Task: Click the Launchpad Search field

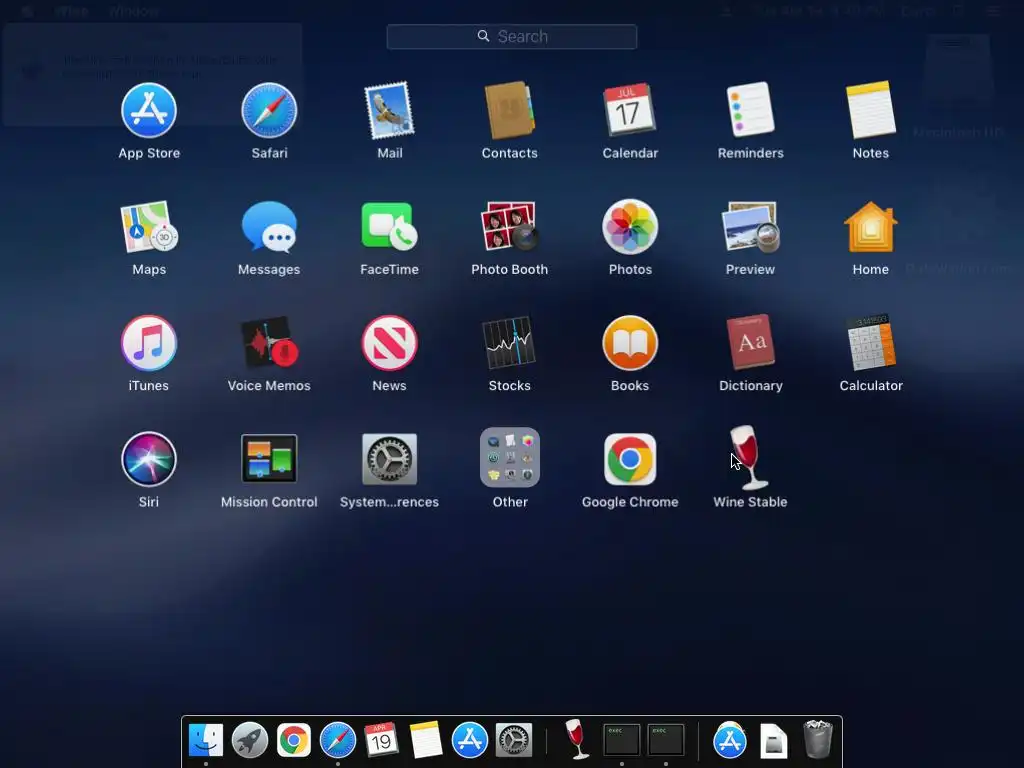Action: click(511, 37)
